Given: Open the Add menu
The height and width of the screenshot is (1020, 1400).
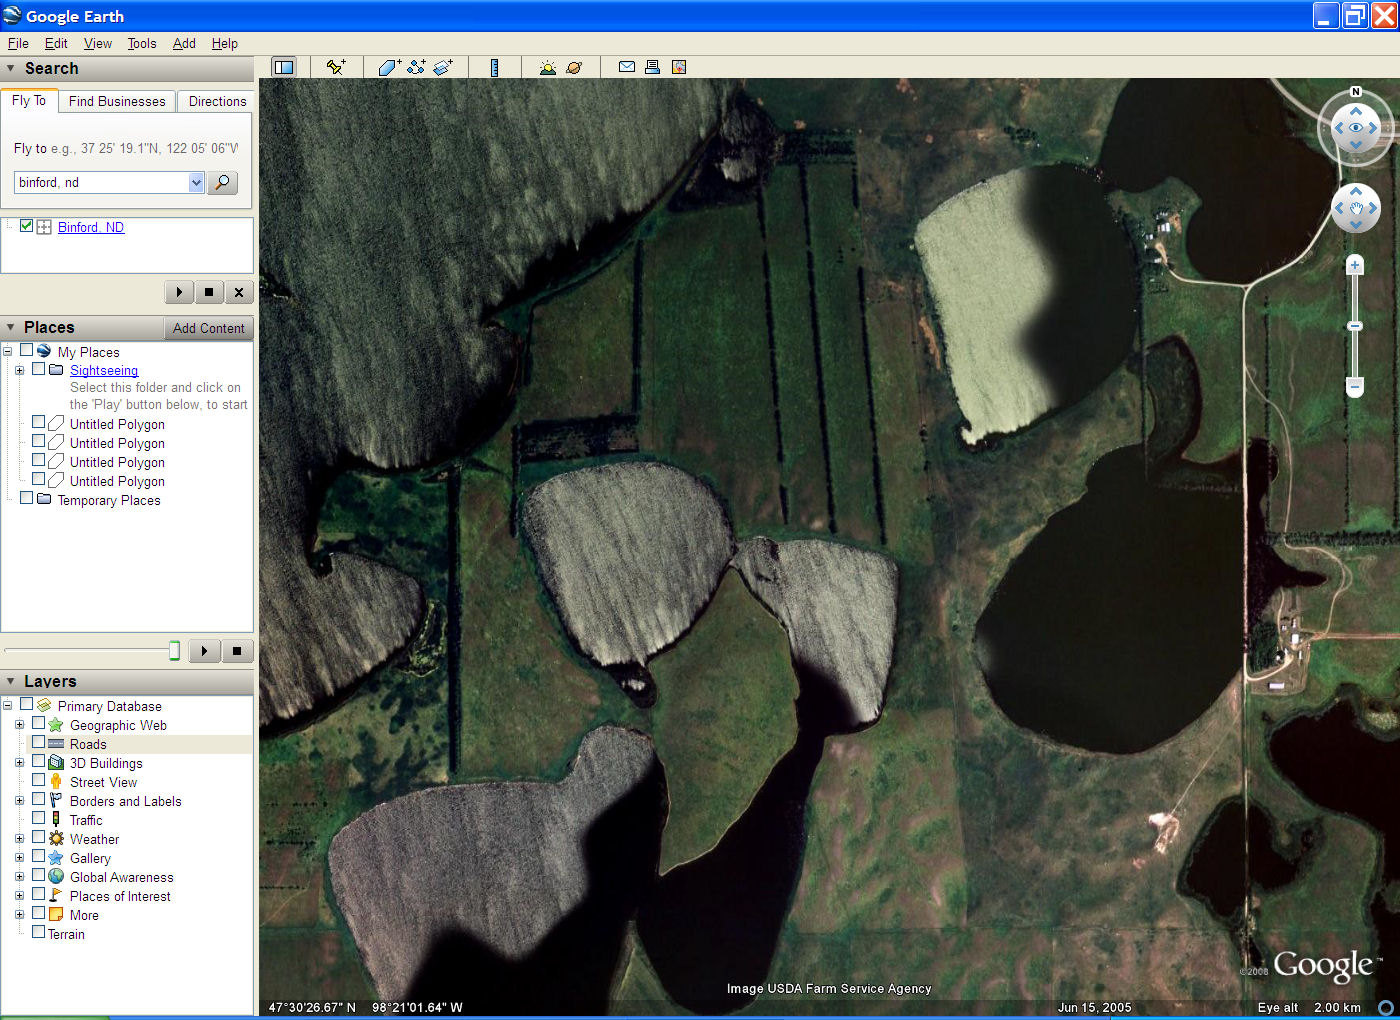Looking at the screenshot, I should (184, 43).
